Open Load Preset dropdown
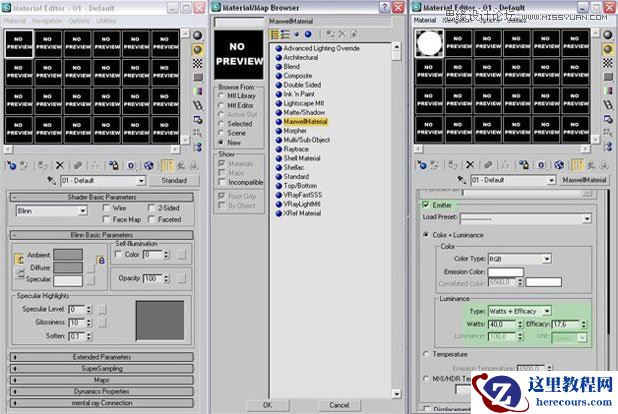This screenshot has height=414, width=618. click(x=587, y=218)
